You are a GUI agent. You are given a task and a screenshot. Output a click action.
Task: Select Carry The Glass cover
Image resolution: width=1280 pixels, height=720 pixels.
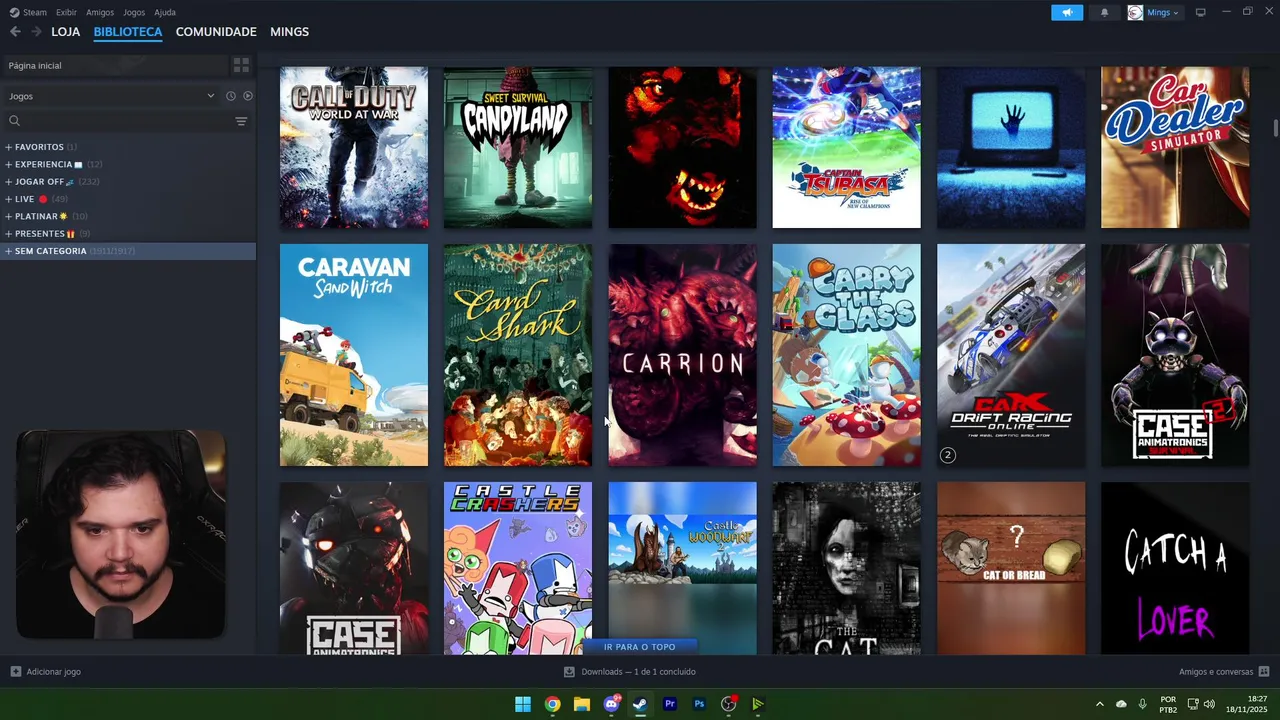pos(846,355)
